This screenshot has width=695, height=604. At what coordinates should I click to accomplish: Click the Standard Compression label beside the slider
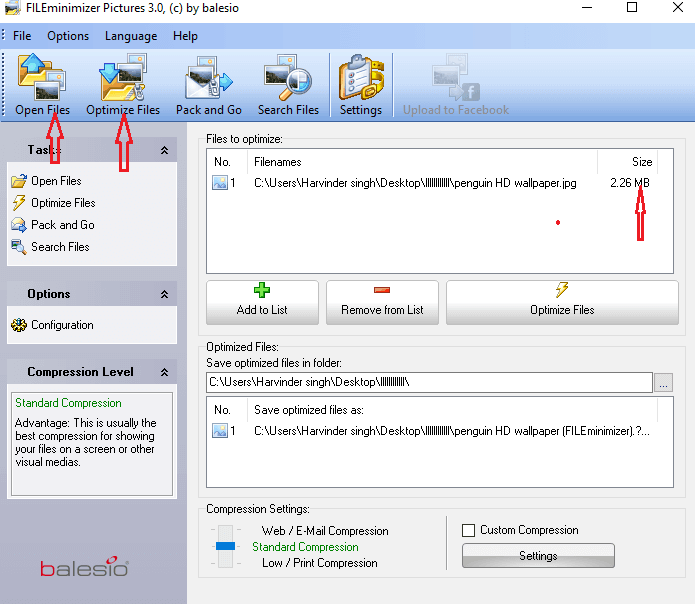coord(305,547)
